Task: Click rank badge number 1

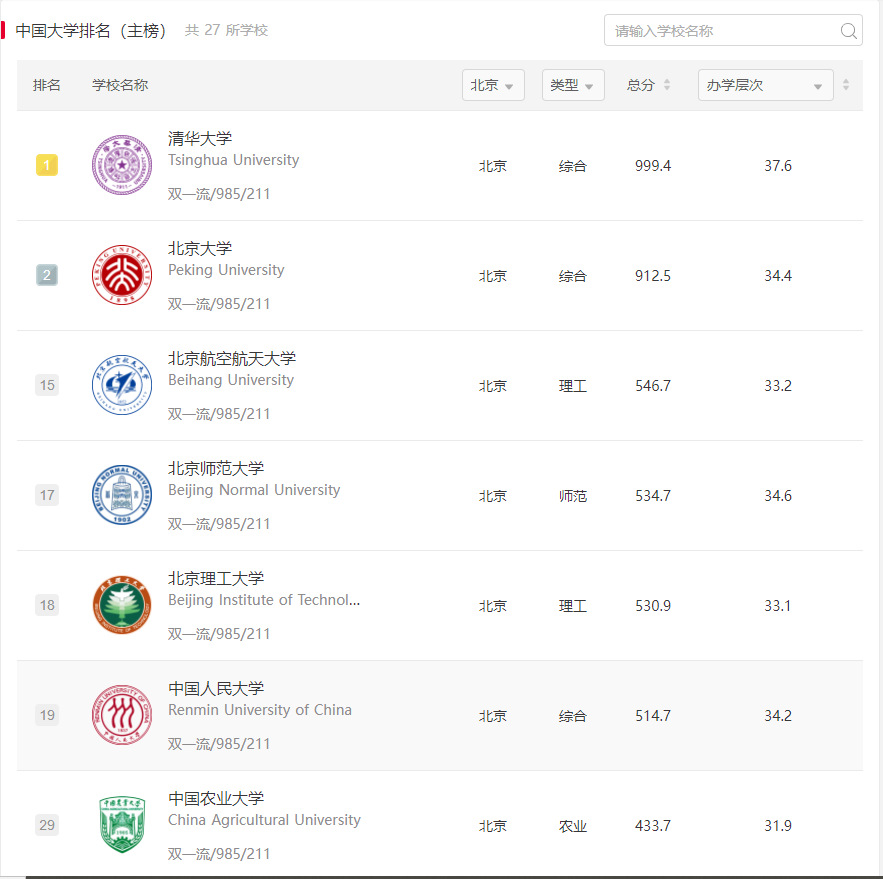Action: 47,165
